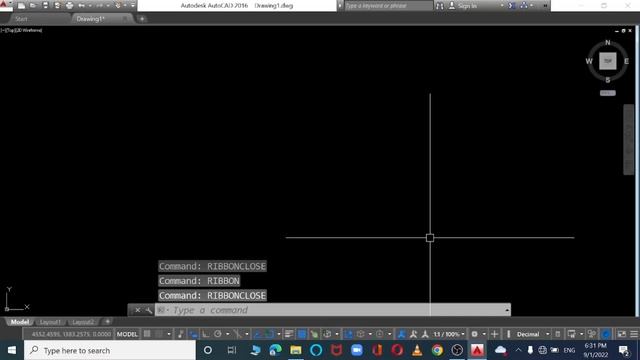Switch to the Layout1 tab
Image resolution: width=640 pixels, height=360 pixels.
[x=50, y=322]
